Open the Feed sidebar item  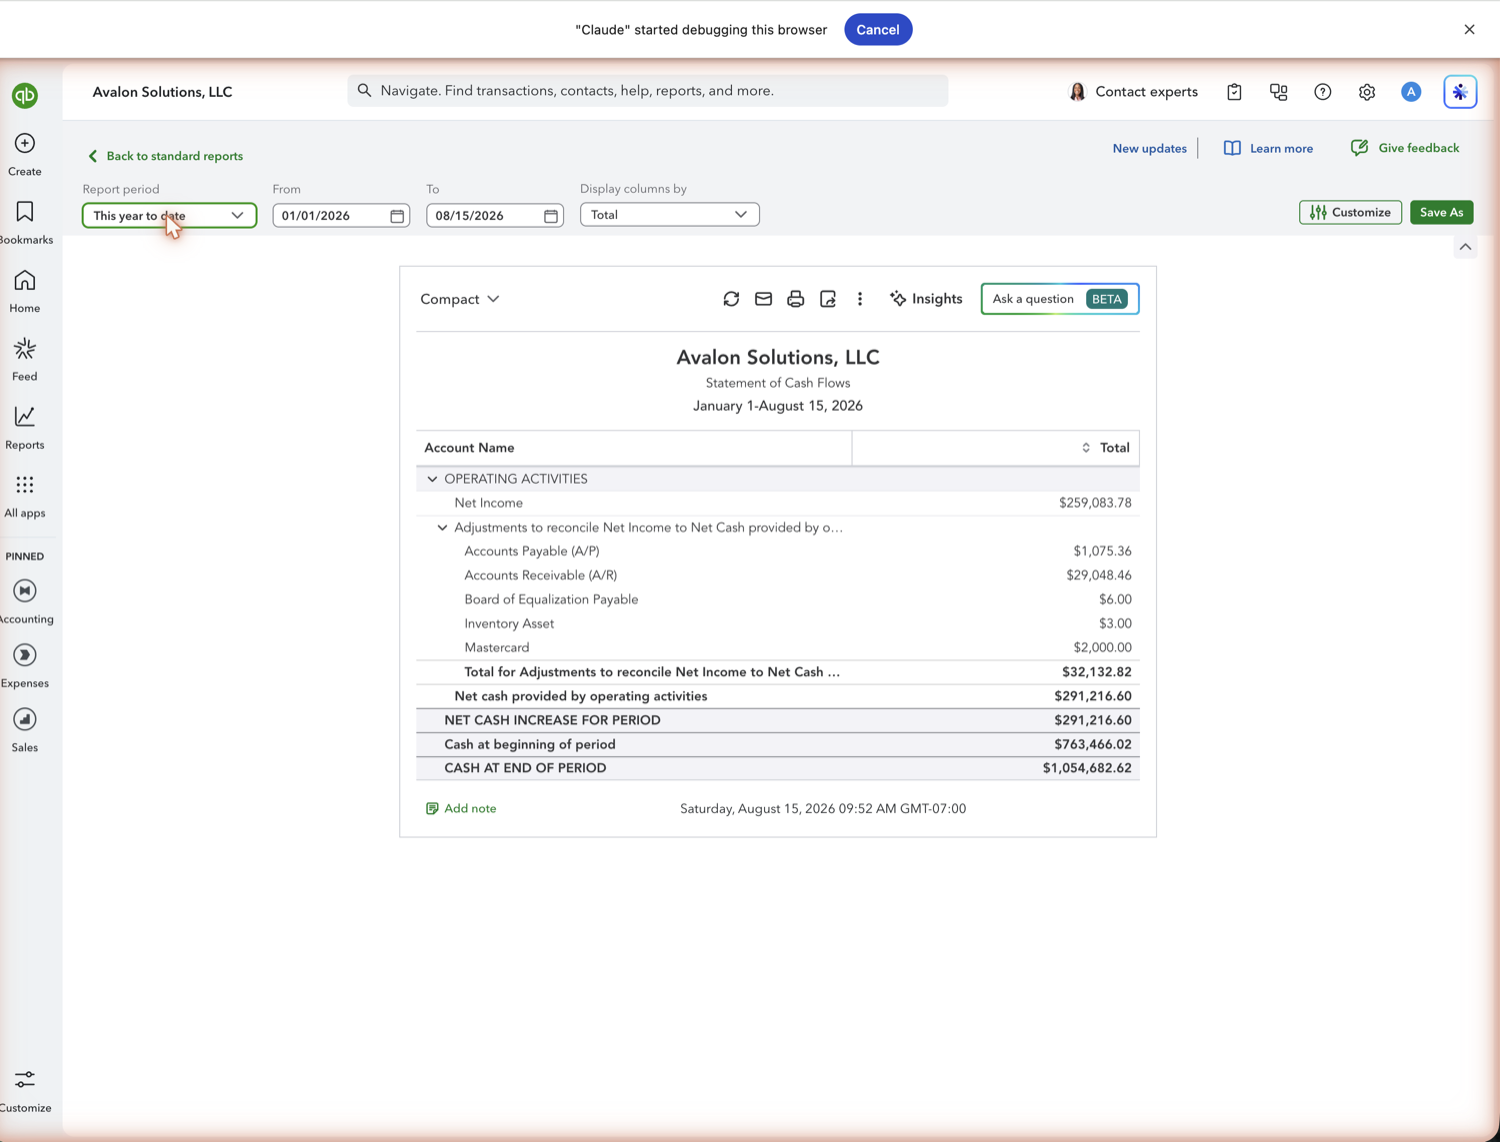pyautogui.click(x=25, y=359)
